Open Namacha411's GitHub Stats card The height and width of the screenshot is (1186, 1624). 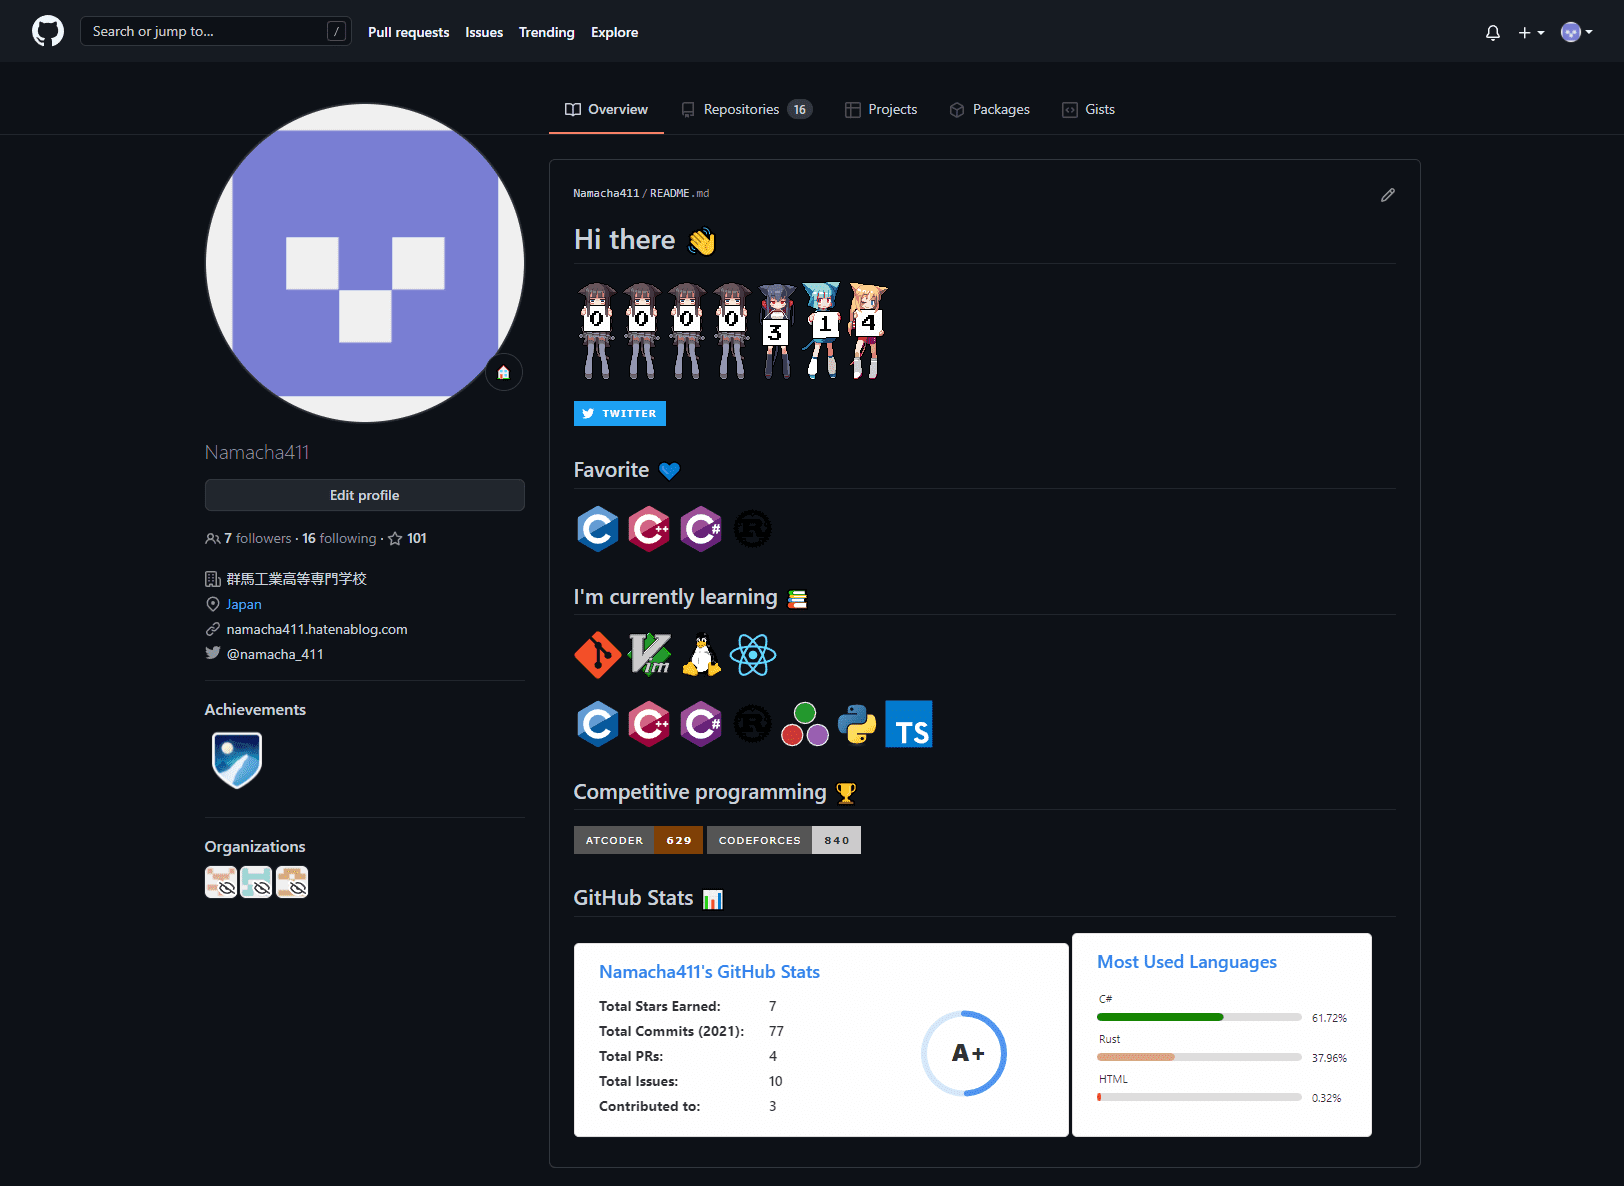click(821, 1040)
